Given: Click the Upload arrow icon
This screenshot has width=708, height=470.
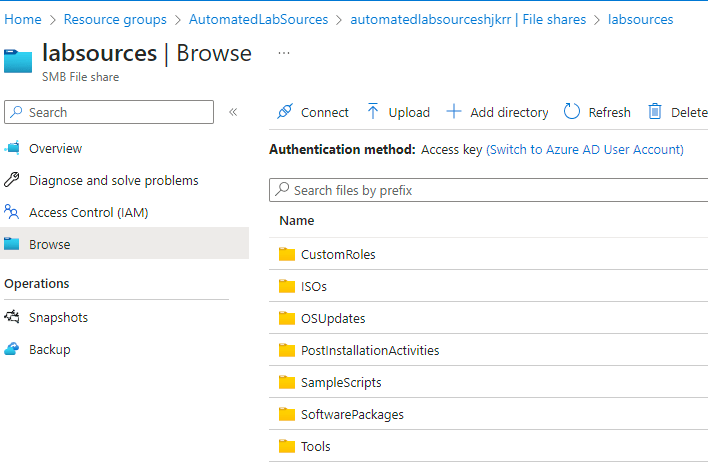Looking at the screenshot, I should pos(373,112).
